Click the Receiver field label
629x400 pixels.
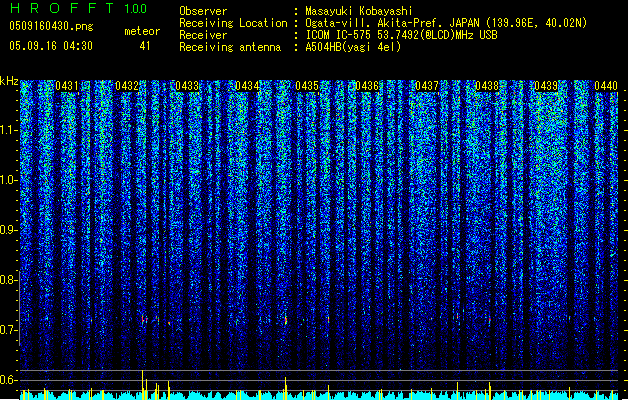click(203, 35)
